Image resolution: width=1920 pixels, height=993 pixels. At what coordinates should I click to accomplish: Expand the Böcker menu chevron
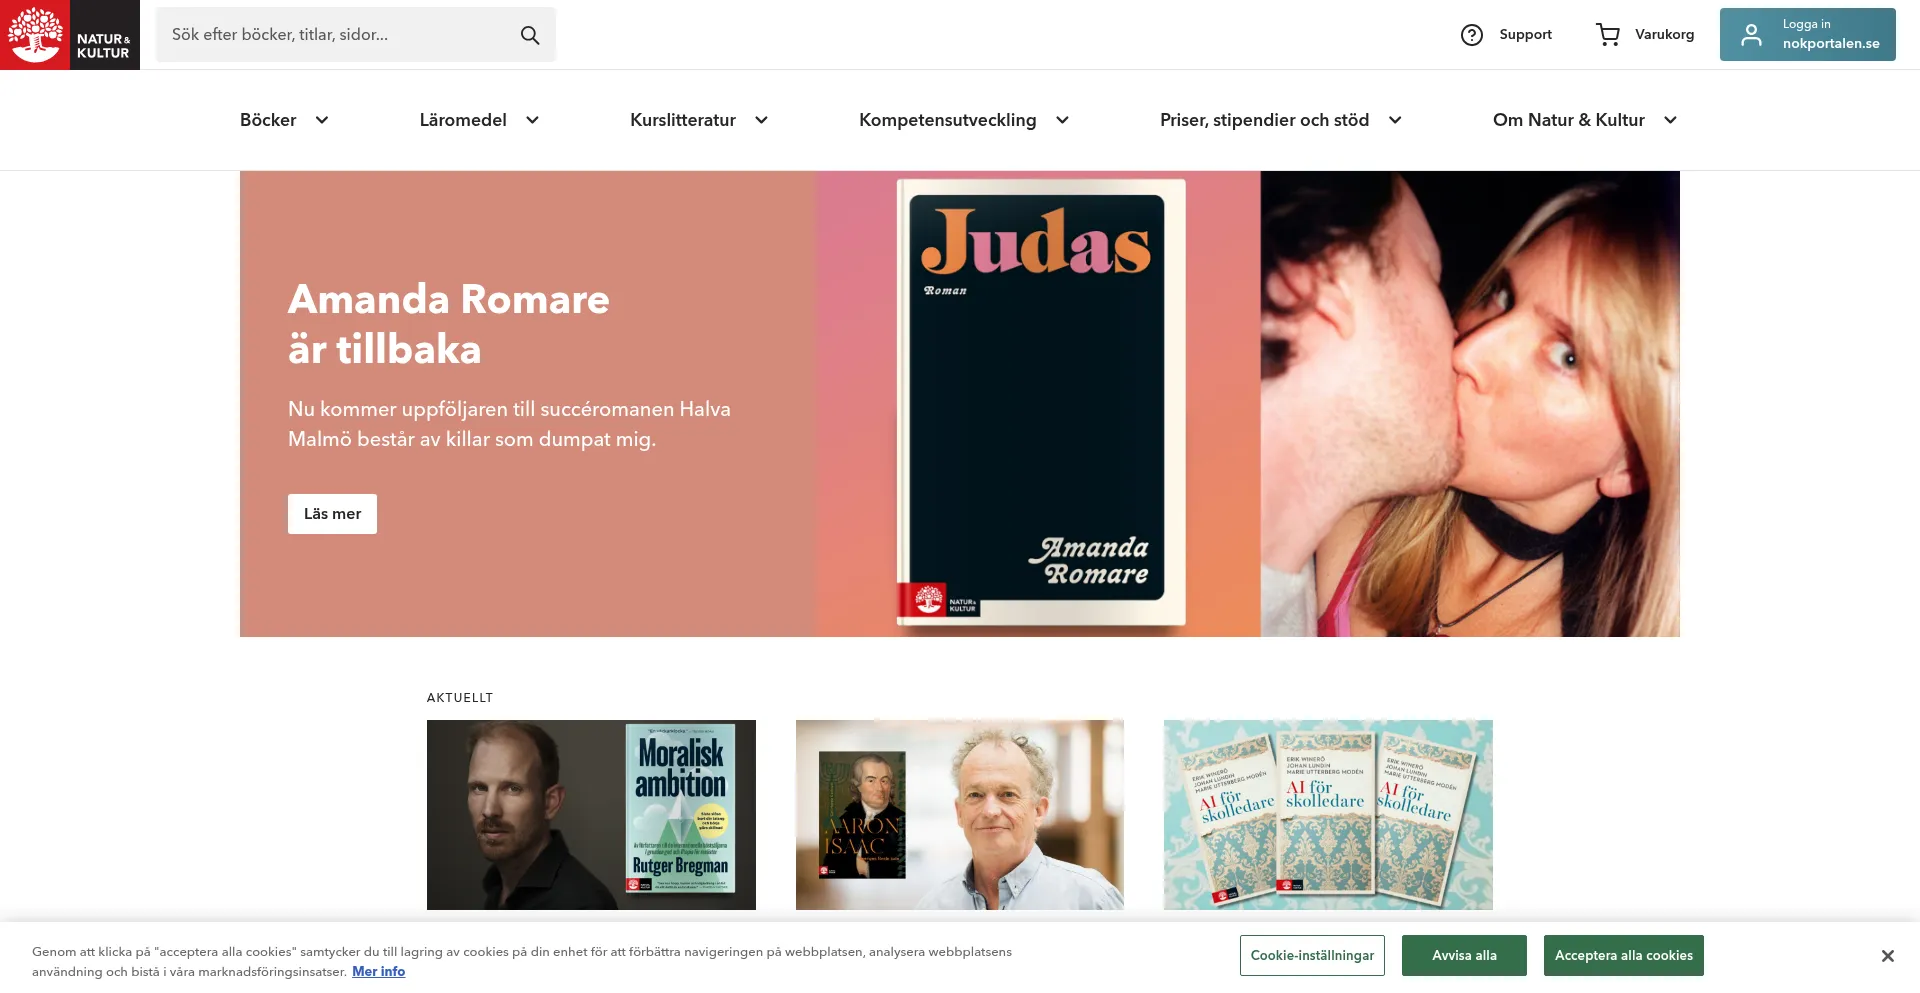tap(322, 120)
